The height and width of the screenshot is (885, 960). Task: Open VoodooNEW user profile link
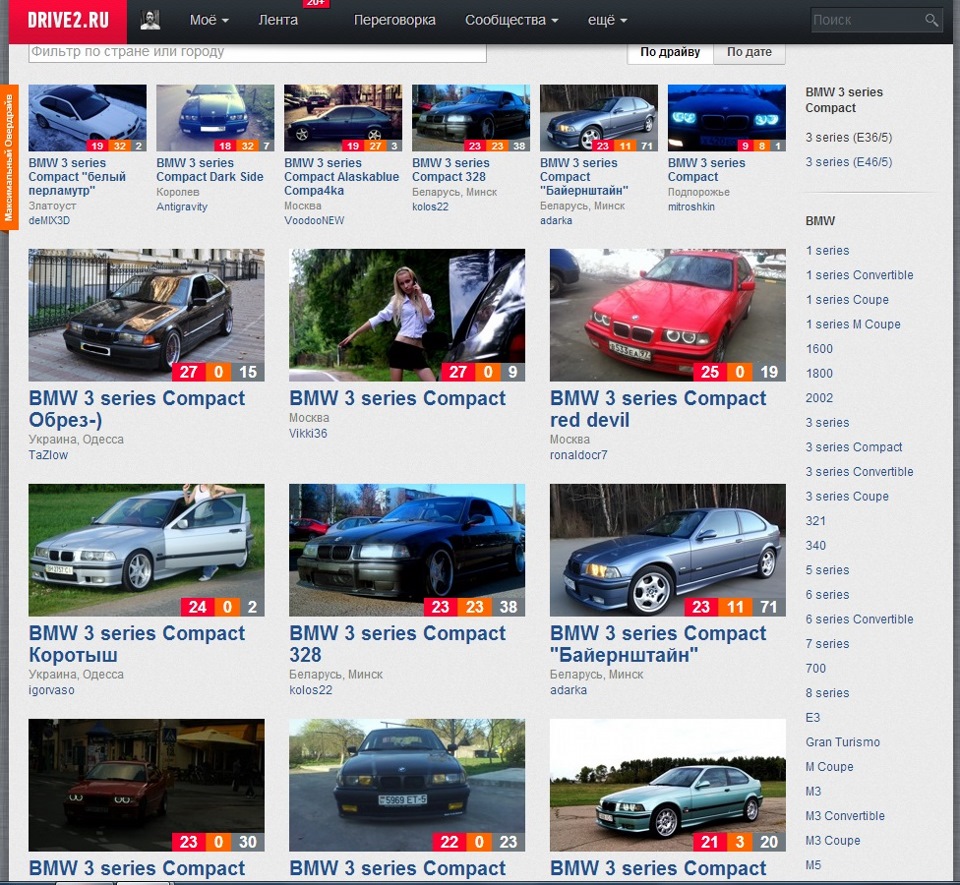(314, 220)
